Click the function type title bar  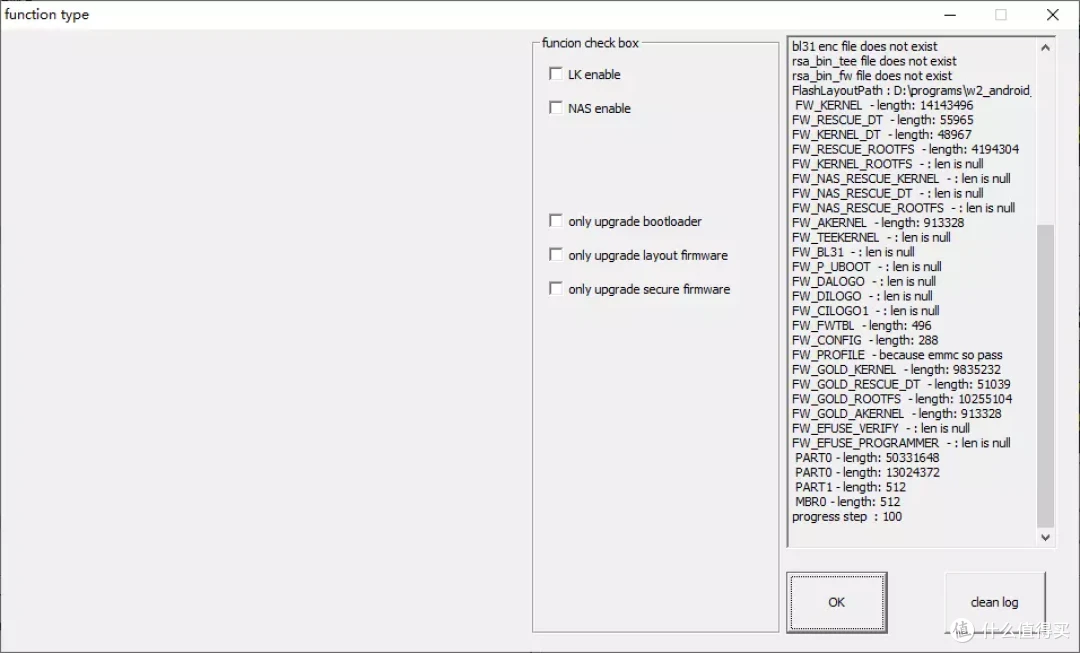click(x=400, y=15)
